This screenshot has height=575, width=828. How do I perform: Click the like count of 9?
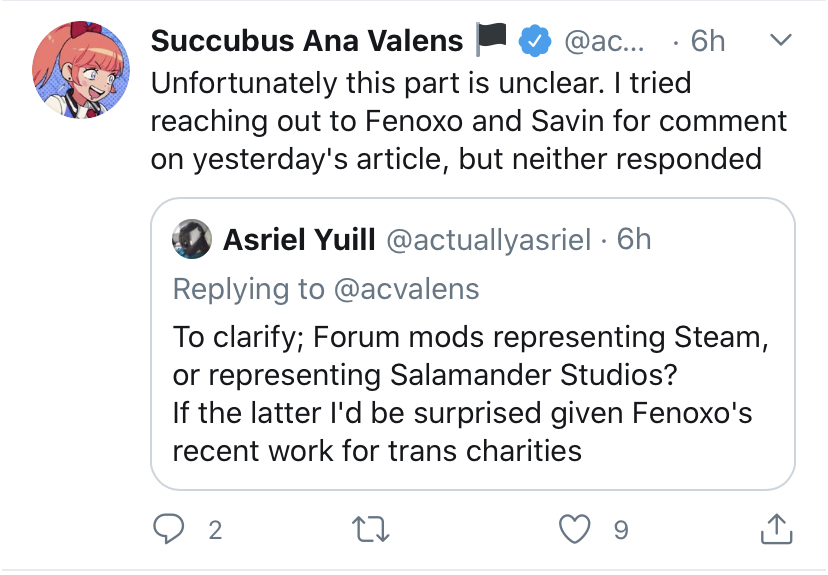[x=620, y=530]
